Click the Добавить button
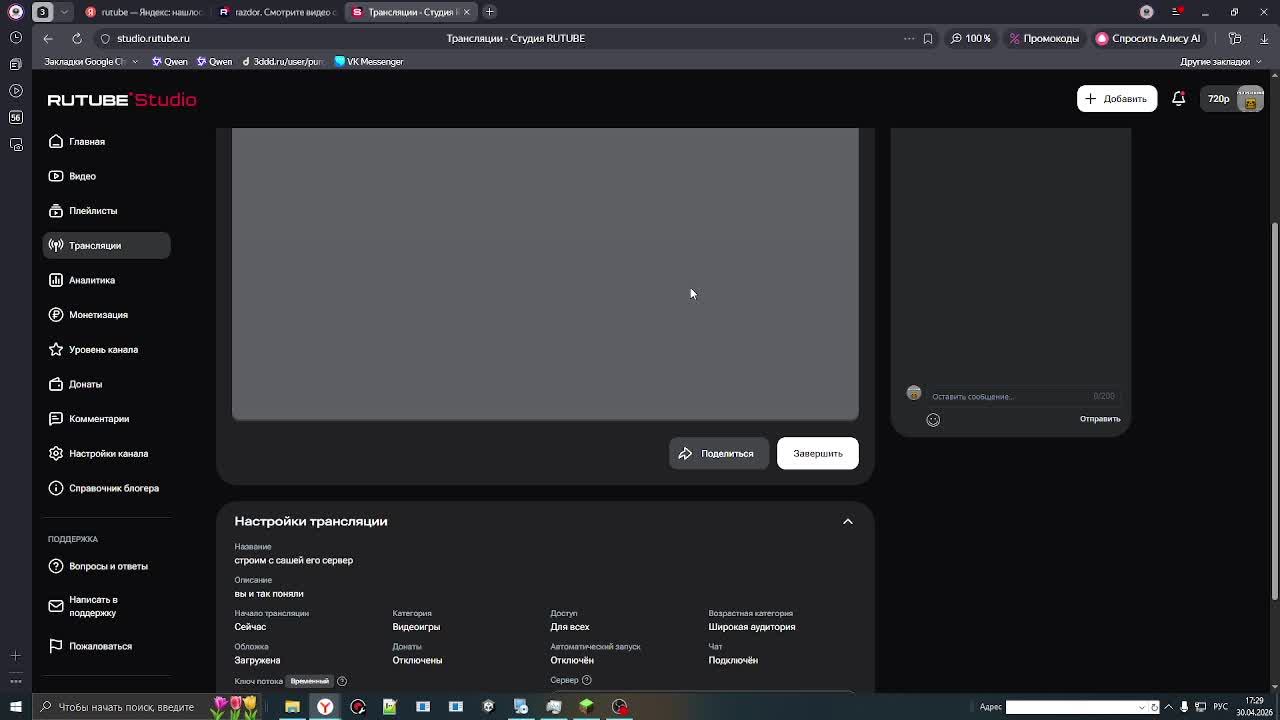The image size is (1280, 720). pos(1117,98)
